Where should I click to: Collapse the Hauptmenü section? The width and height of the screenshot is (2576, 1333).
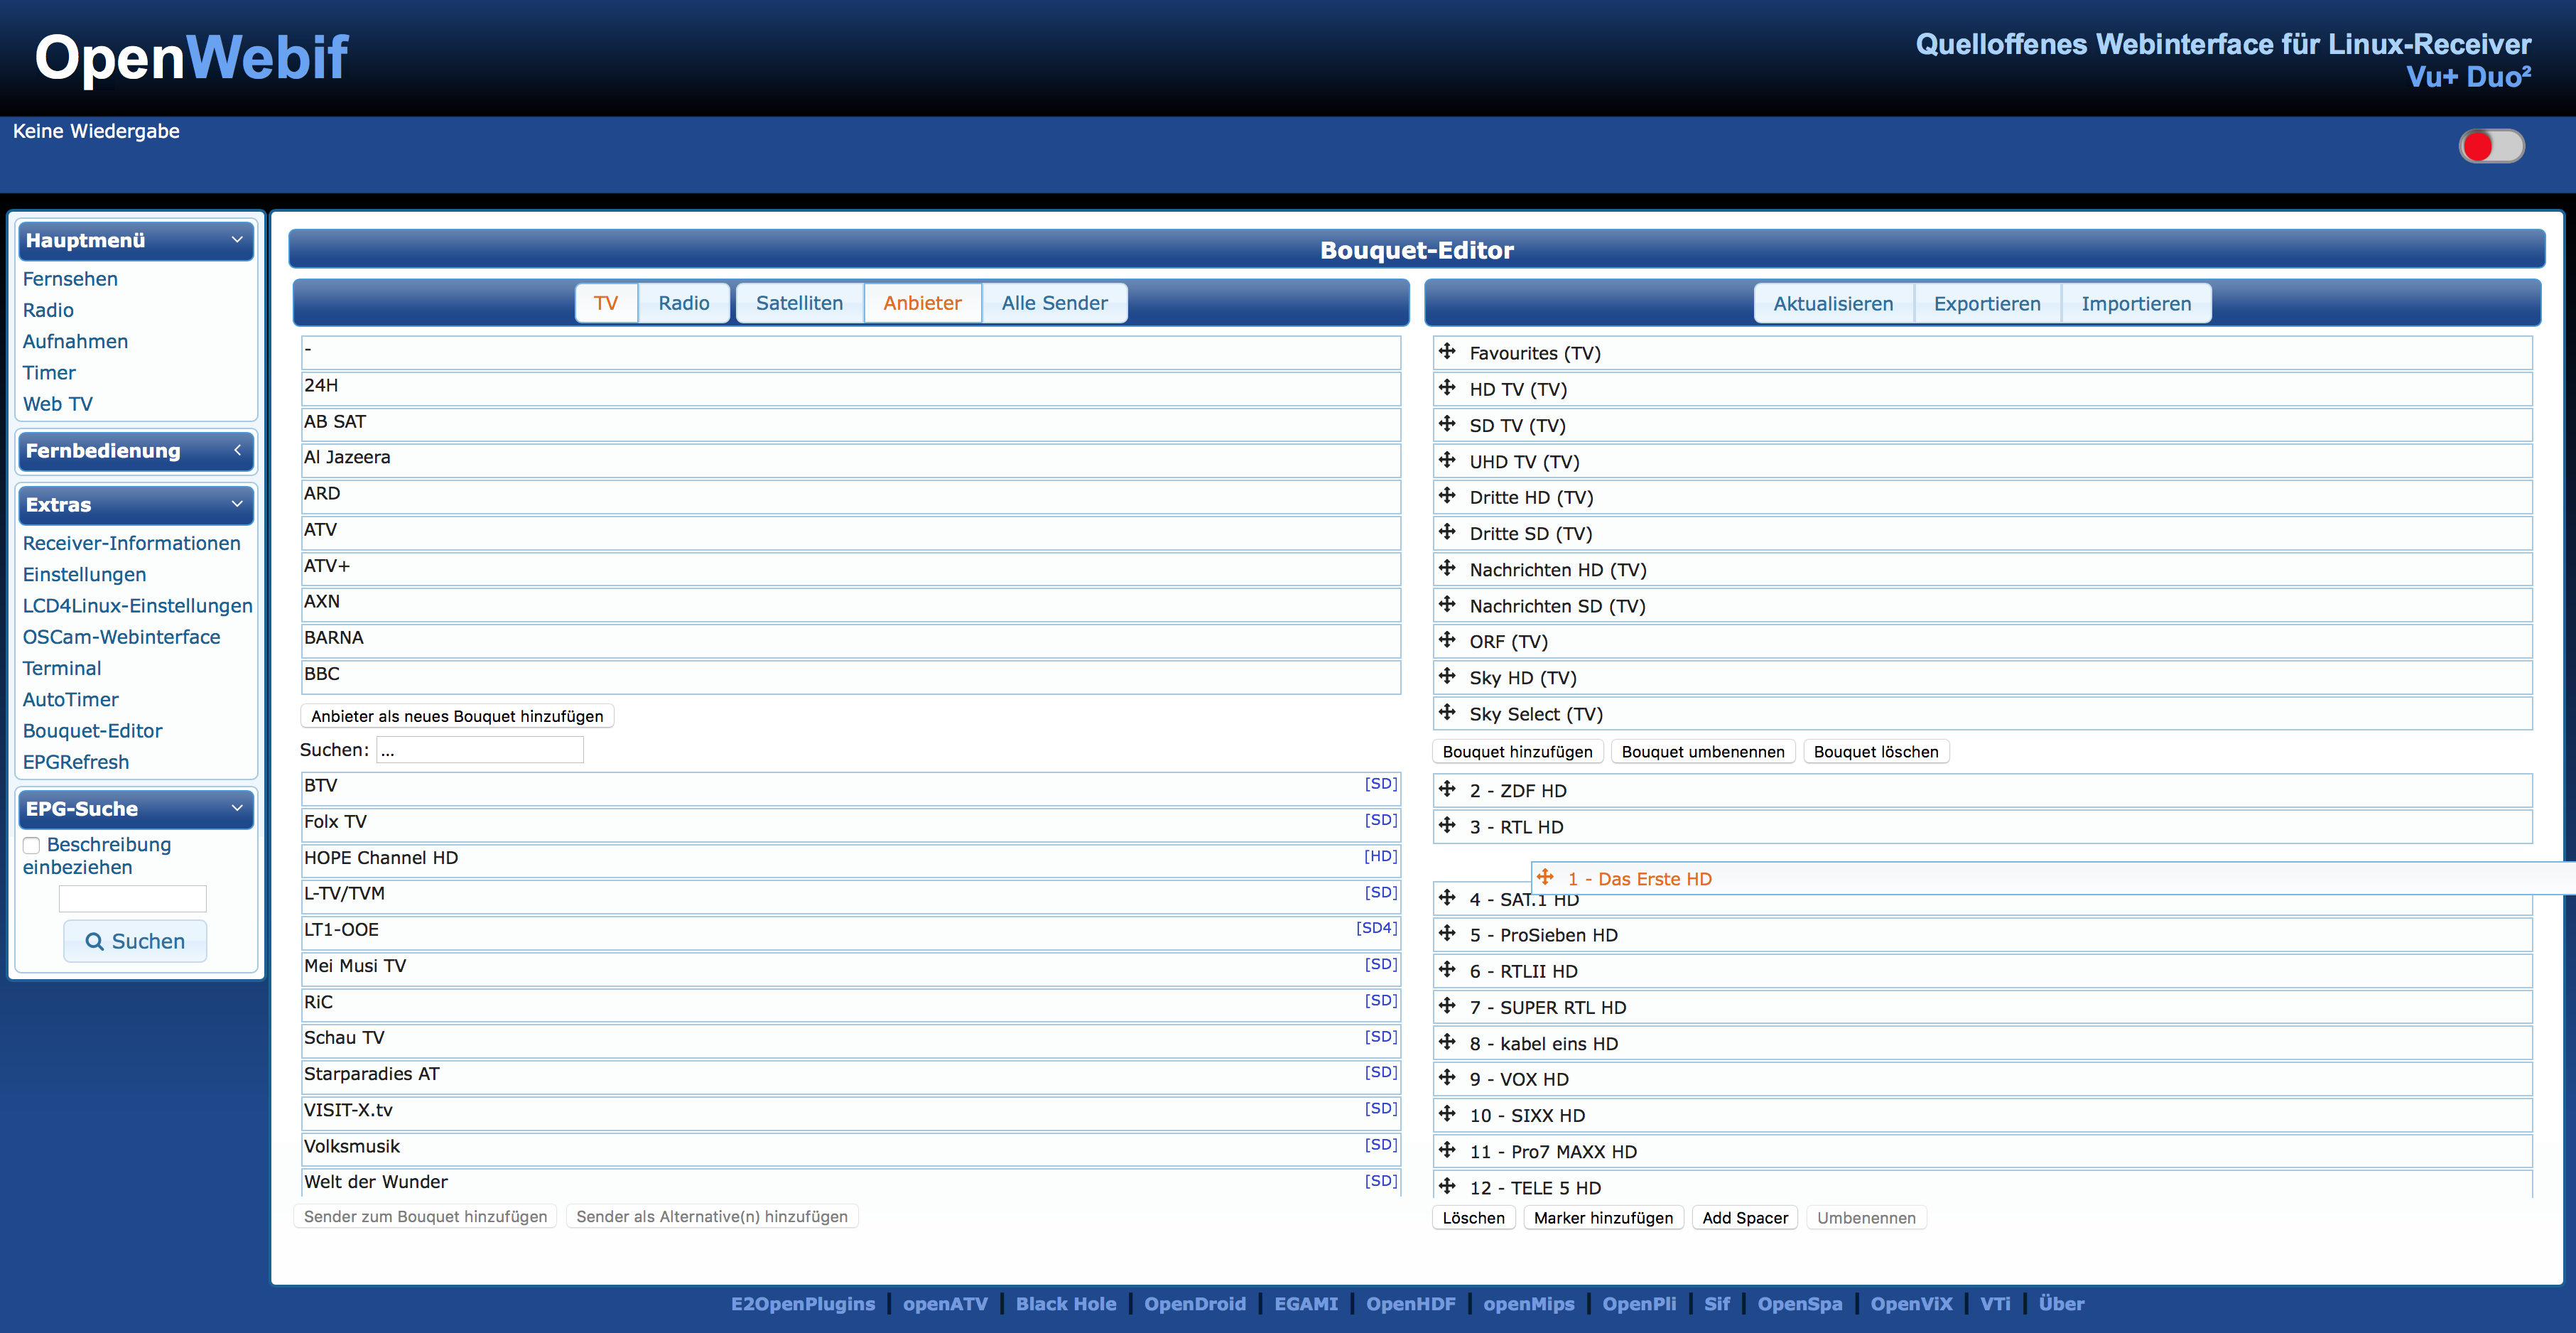coord(237,240)
